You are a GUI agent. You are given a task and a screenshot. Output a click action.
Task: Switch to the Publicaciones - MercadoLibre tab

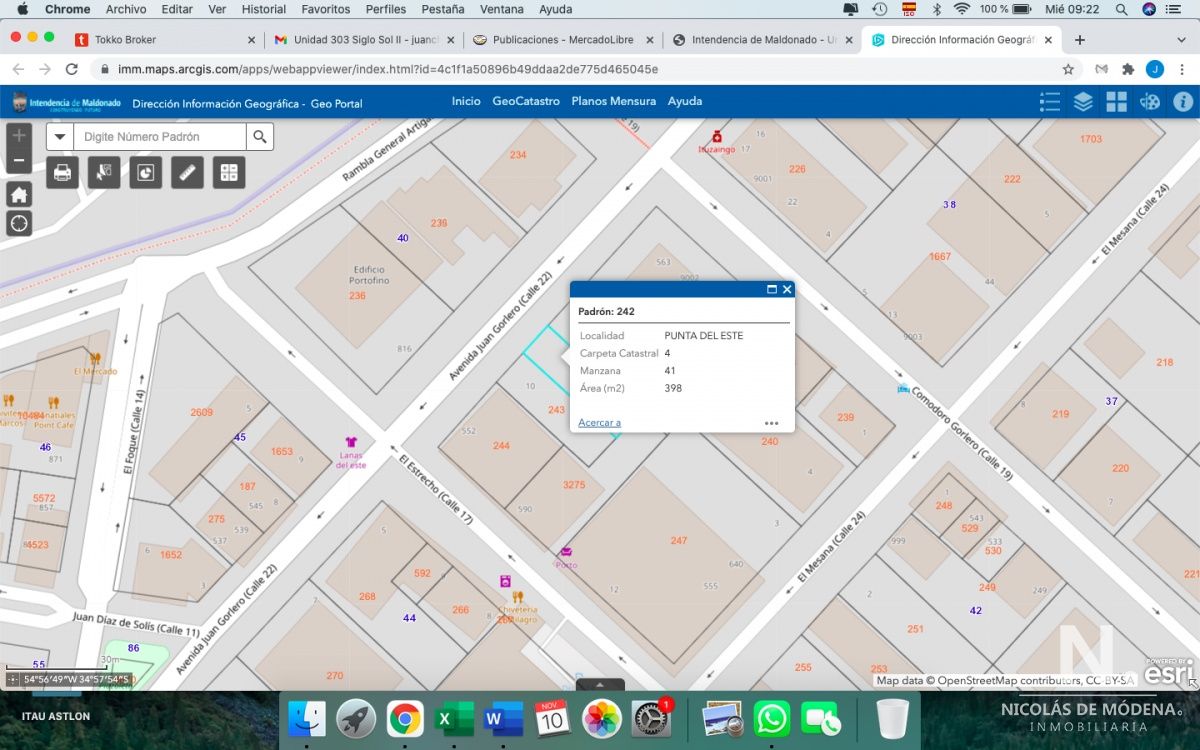[563, 40]
